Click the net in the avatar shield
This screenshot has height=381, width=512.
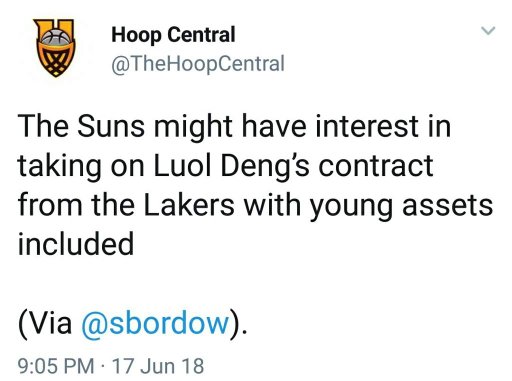pos(56,62)
